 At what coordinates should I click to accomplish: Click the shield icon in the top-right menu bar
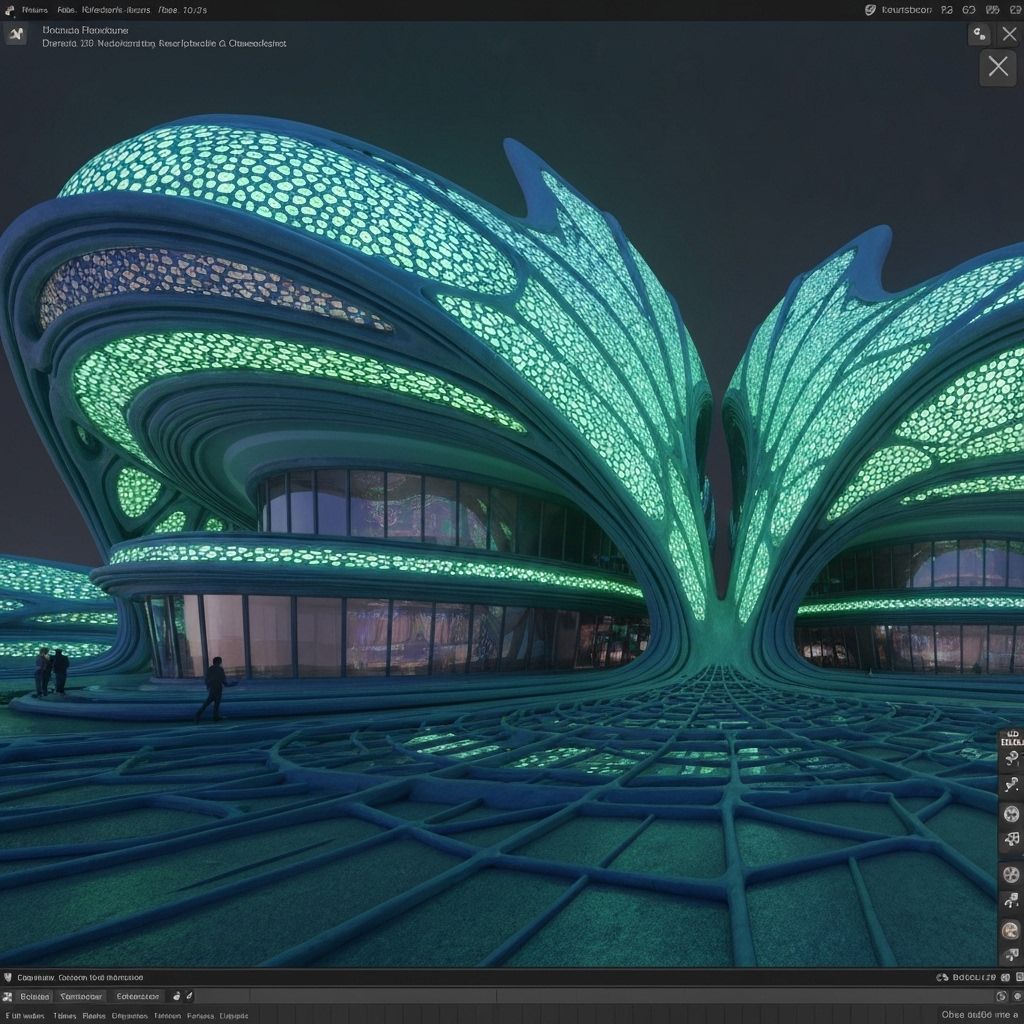pyautogui.click(x=870, y=10)
